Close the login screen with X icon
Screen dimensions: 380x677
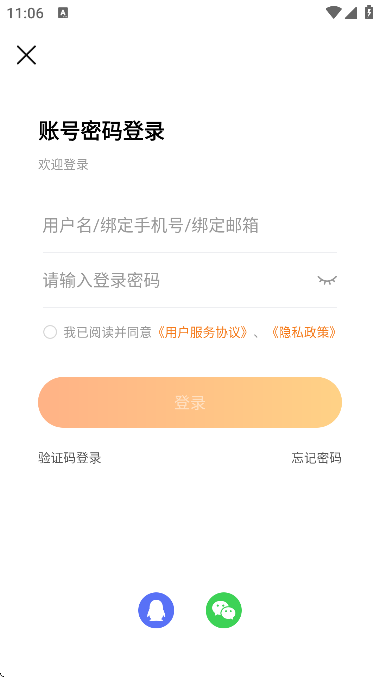pyautogui.click(x=26, y=55)
